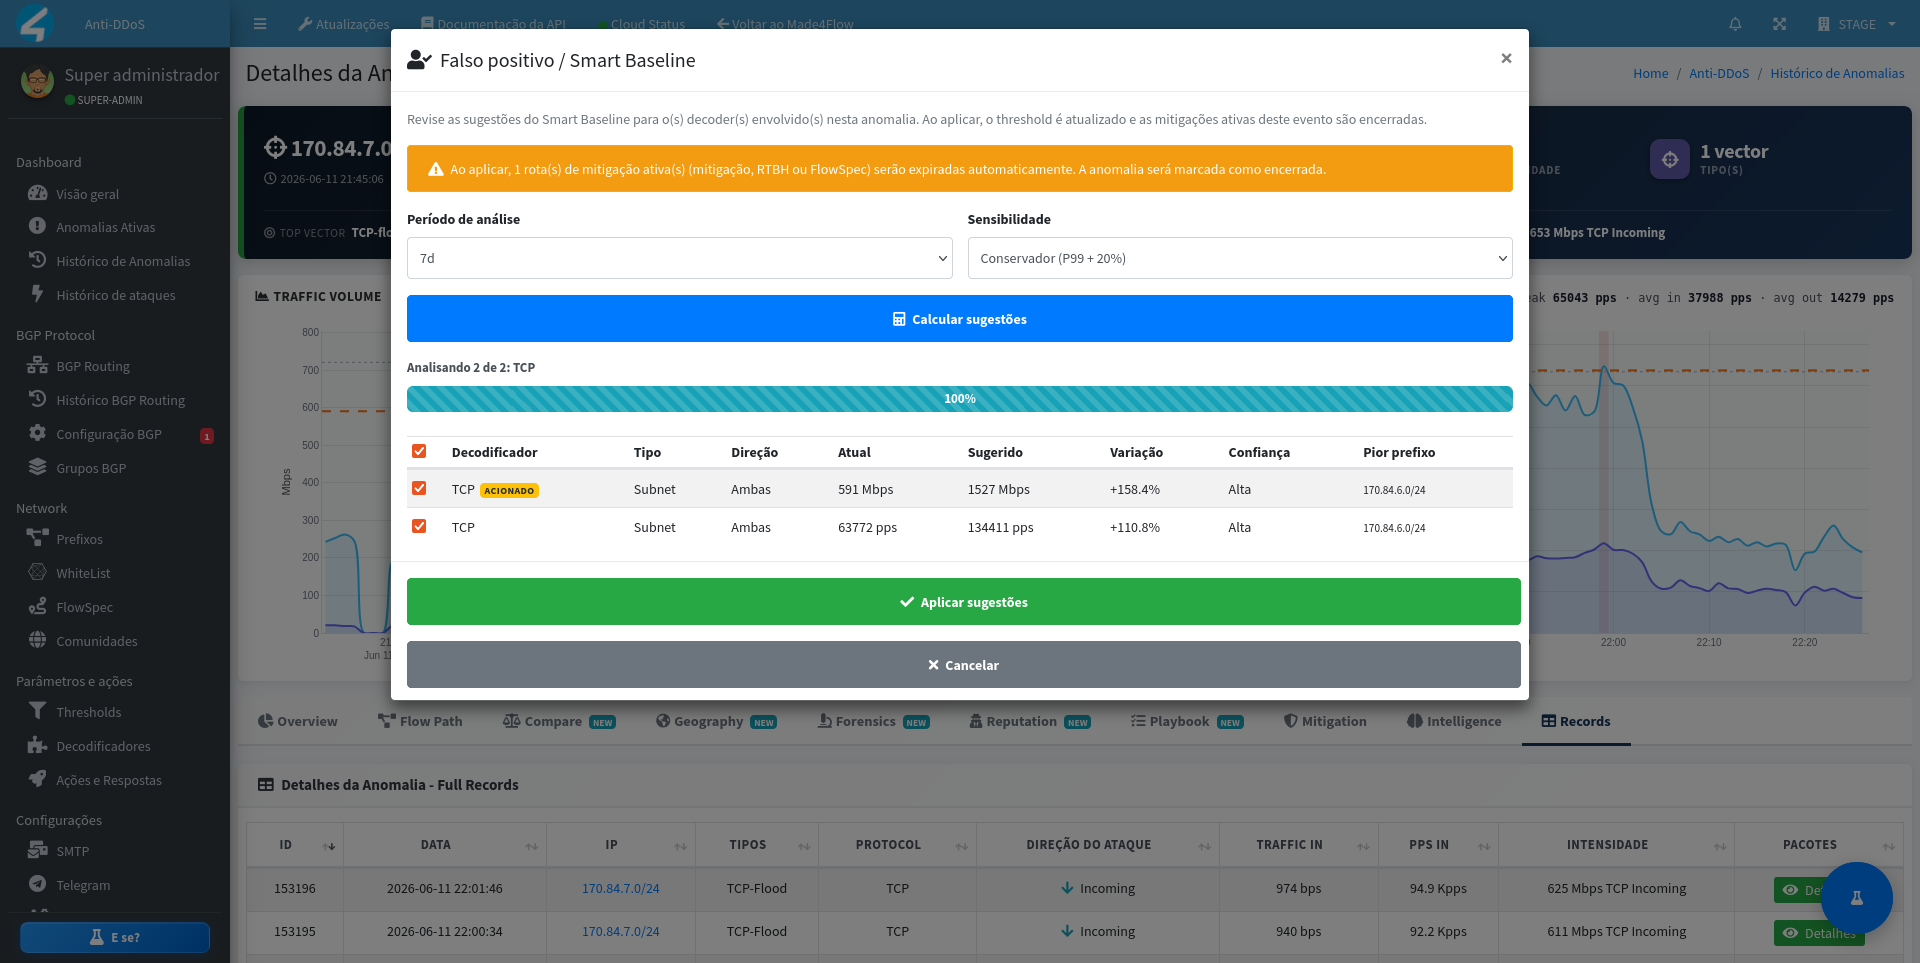Click Aplicar sugestões green button

964,602
